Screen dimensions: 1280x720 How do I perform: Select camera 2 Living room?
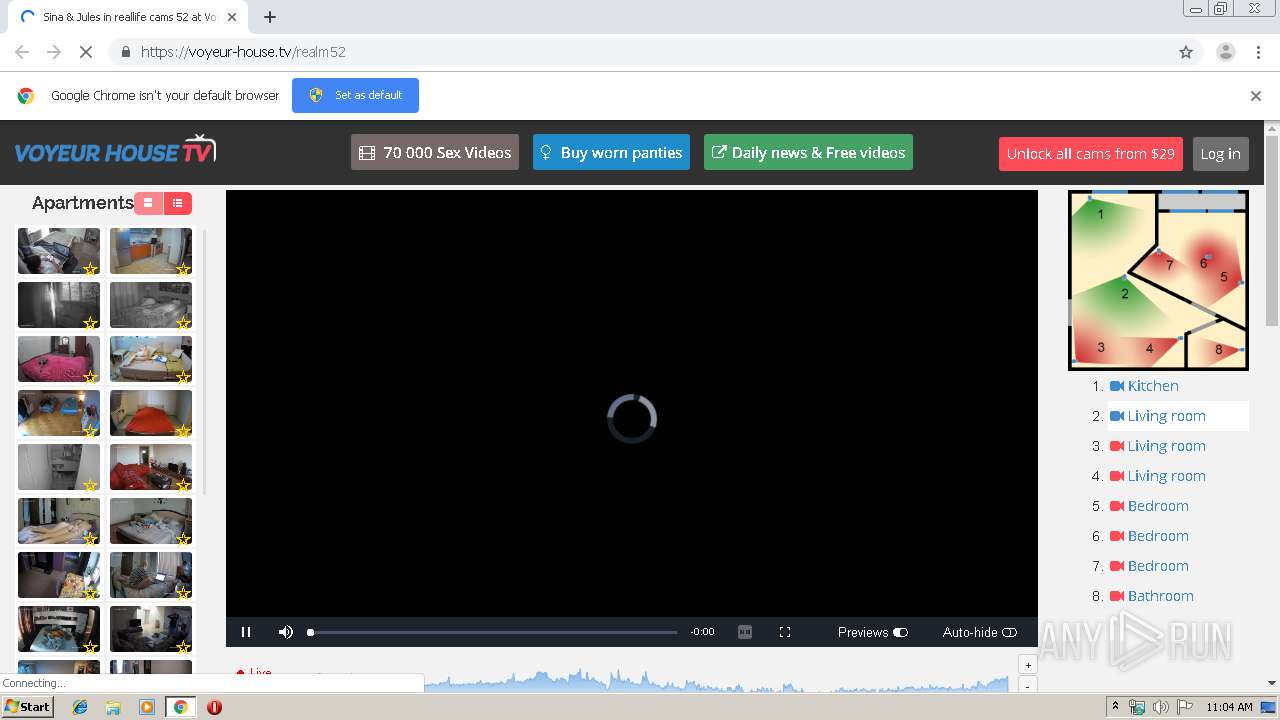(1166, 416)
